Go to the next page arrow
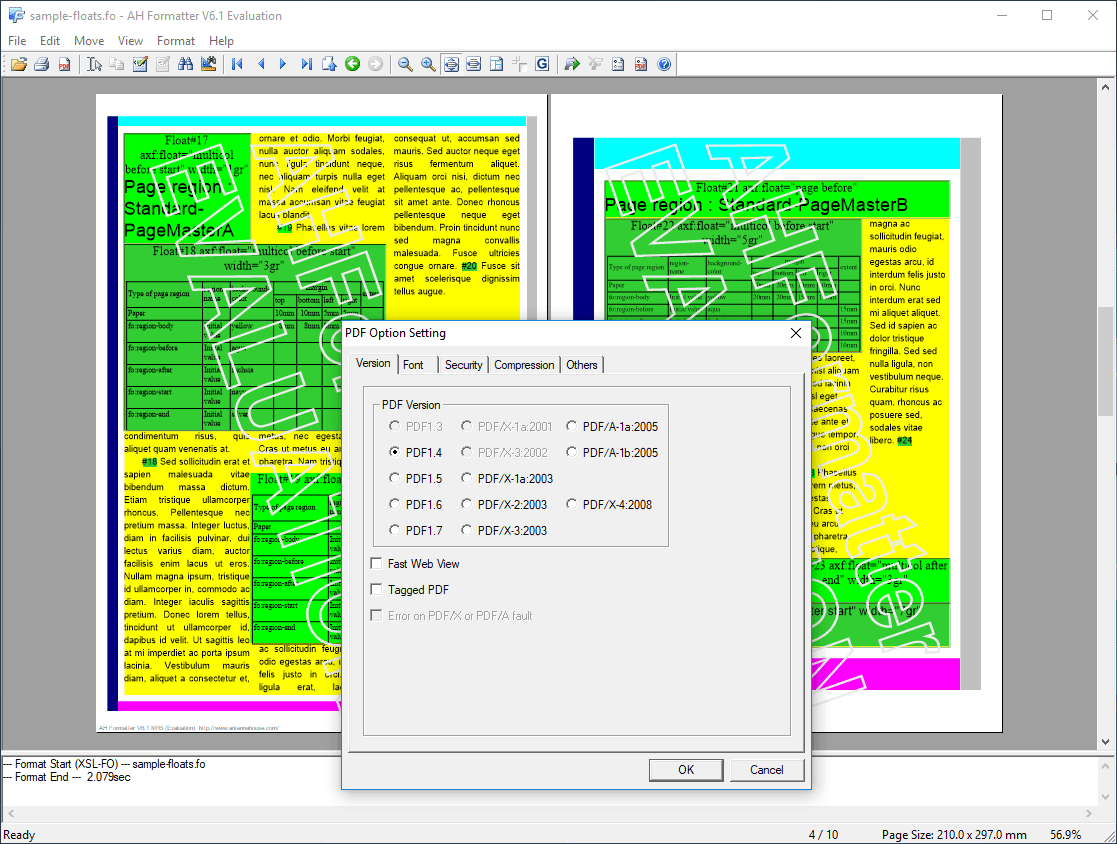The width and height of the screenshot is (1117, 844). tap(284, 64)
